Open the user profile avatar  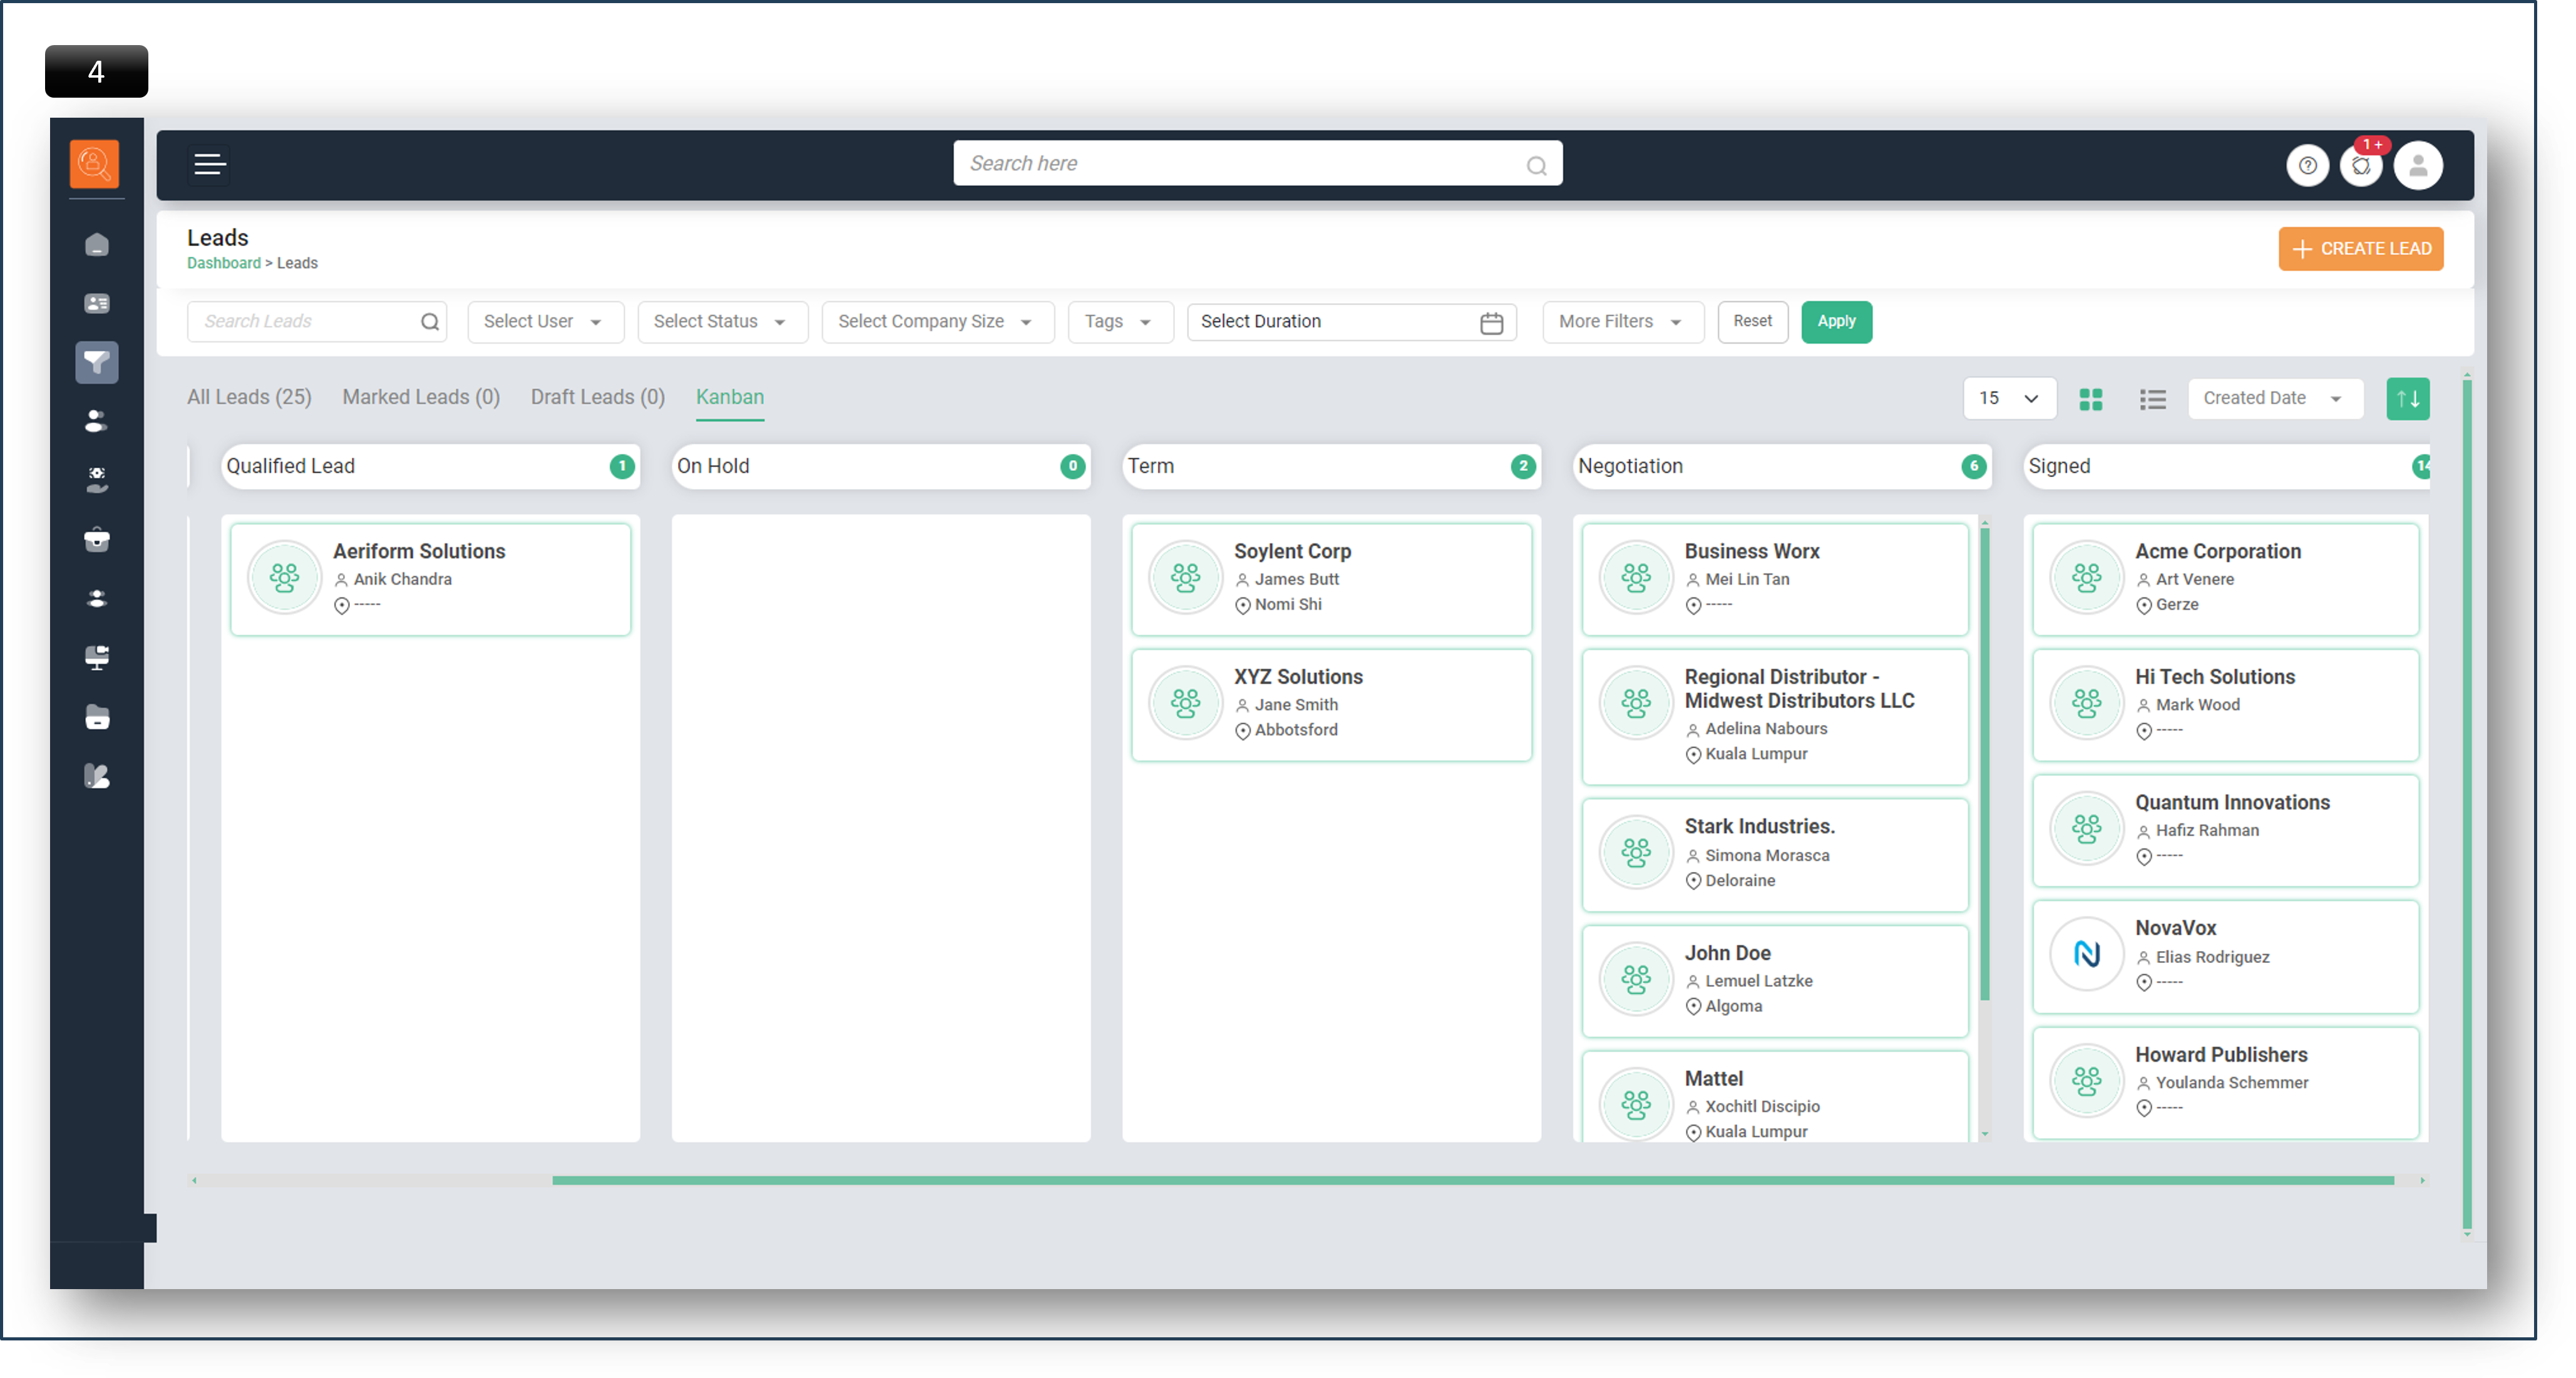[2418, 166]
